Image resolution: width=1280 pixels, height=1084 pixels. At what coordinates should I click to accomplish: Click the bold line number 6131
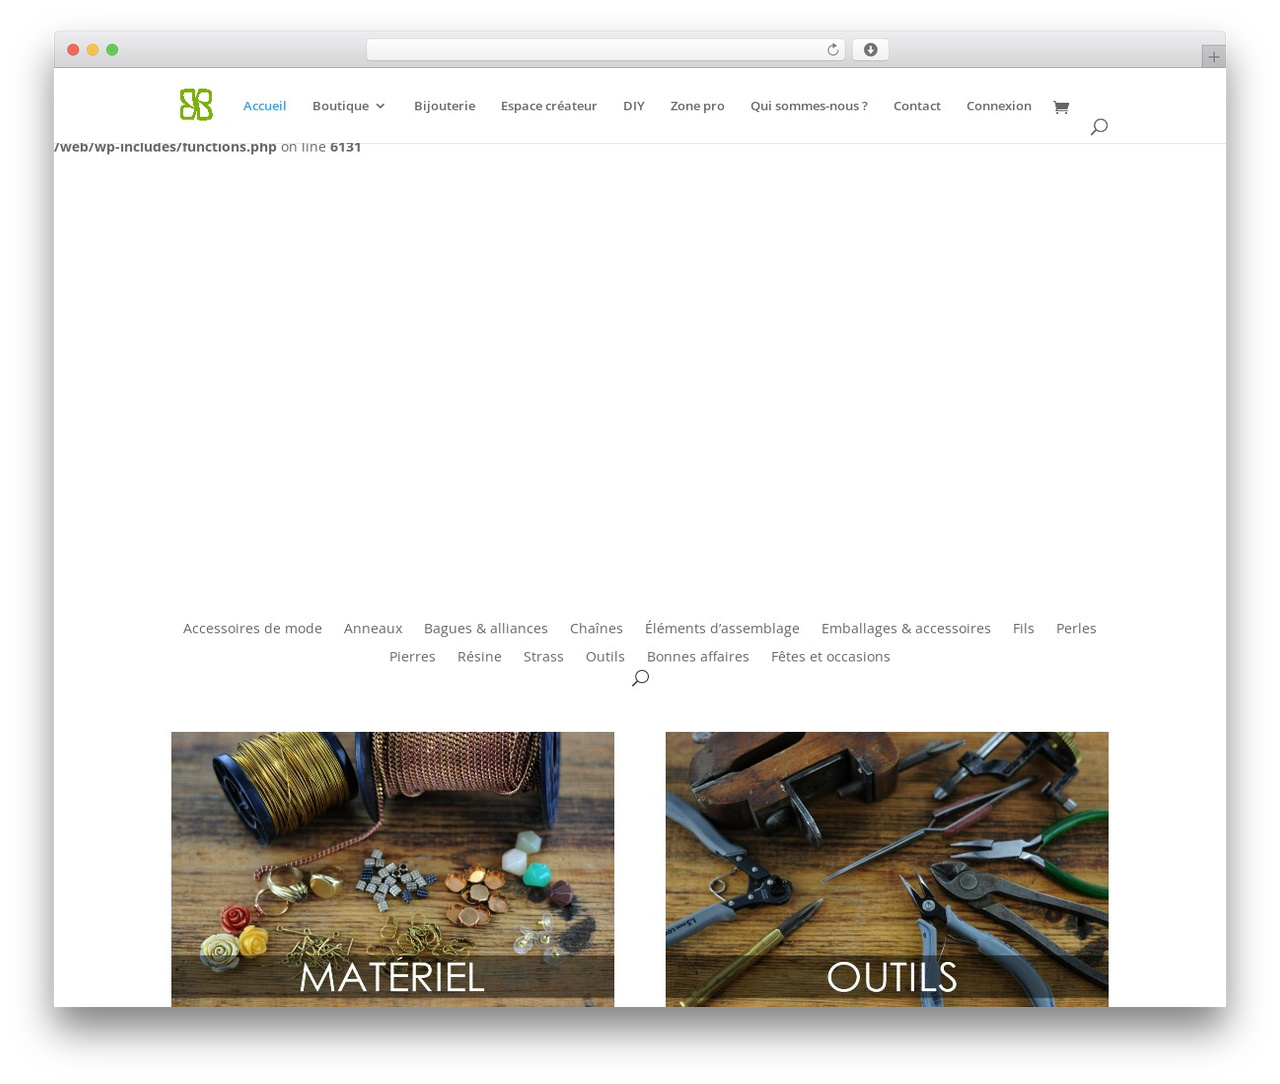click(x=345, y=147)
